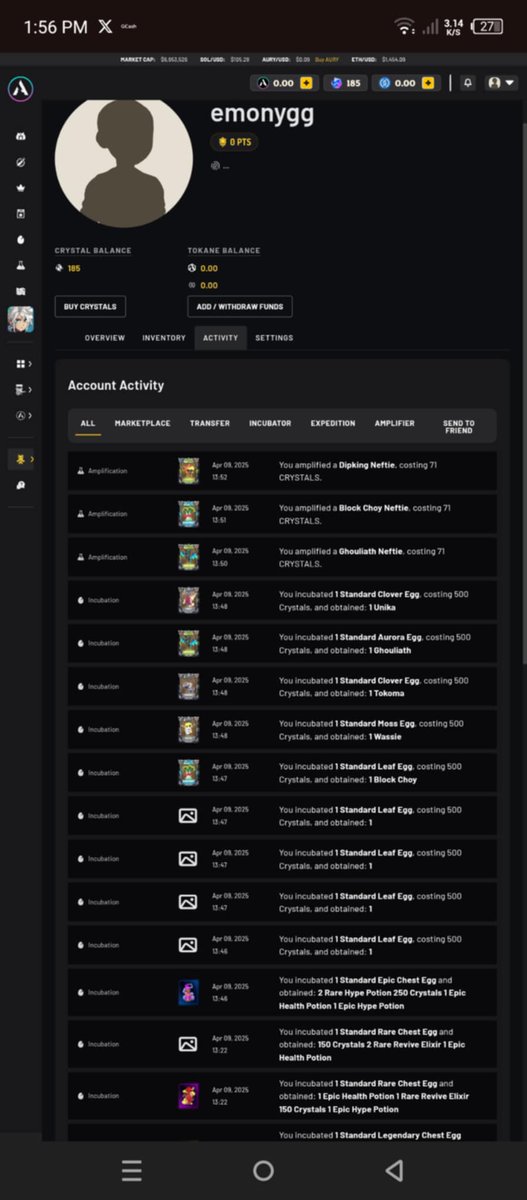
Task: Click the flask icon in the Dipking Neftie row
Action: (x=80, y=470)
